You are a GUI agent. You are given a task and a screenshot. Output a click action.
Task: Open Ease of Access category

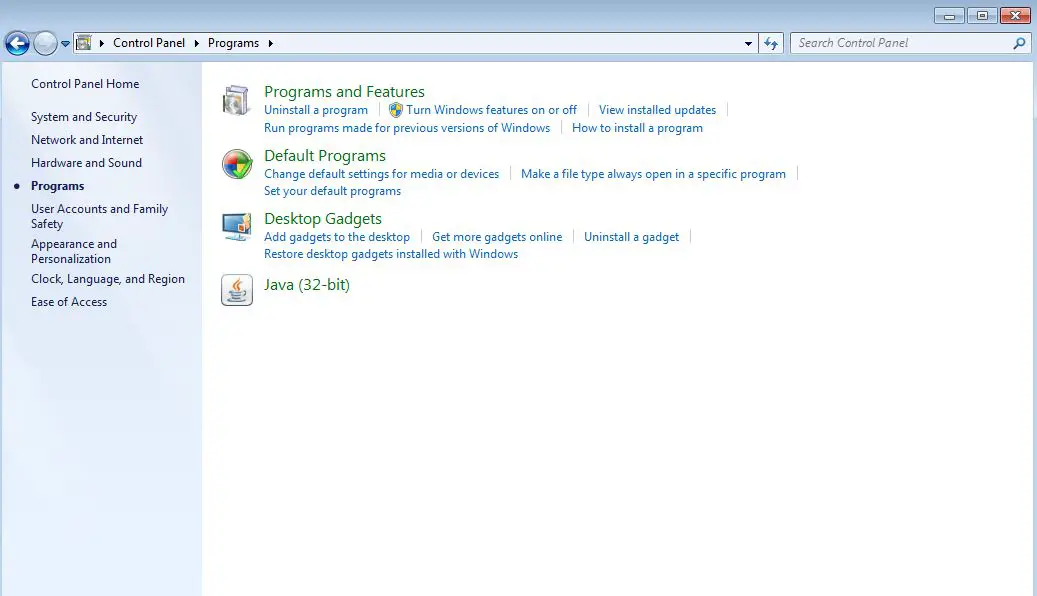pyautogui.click(x=69, y=302)
